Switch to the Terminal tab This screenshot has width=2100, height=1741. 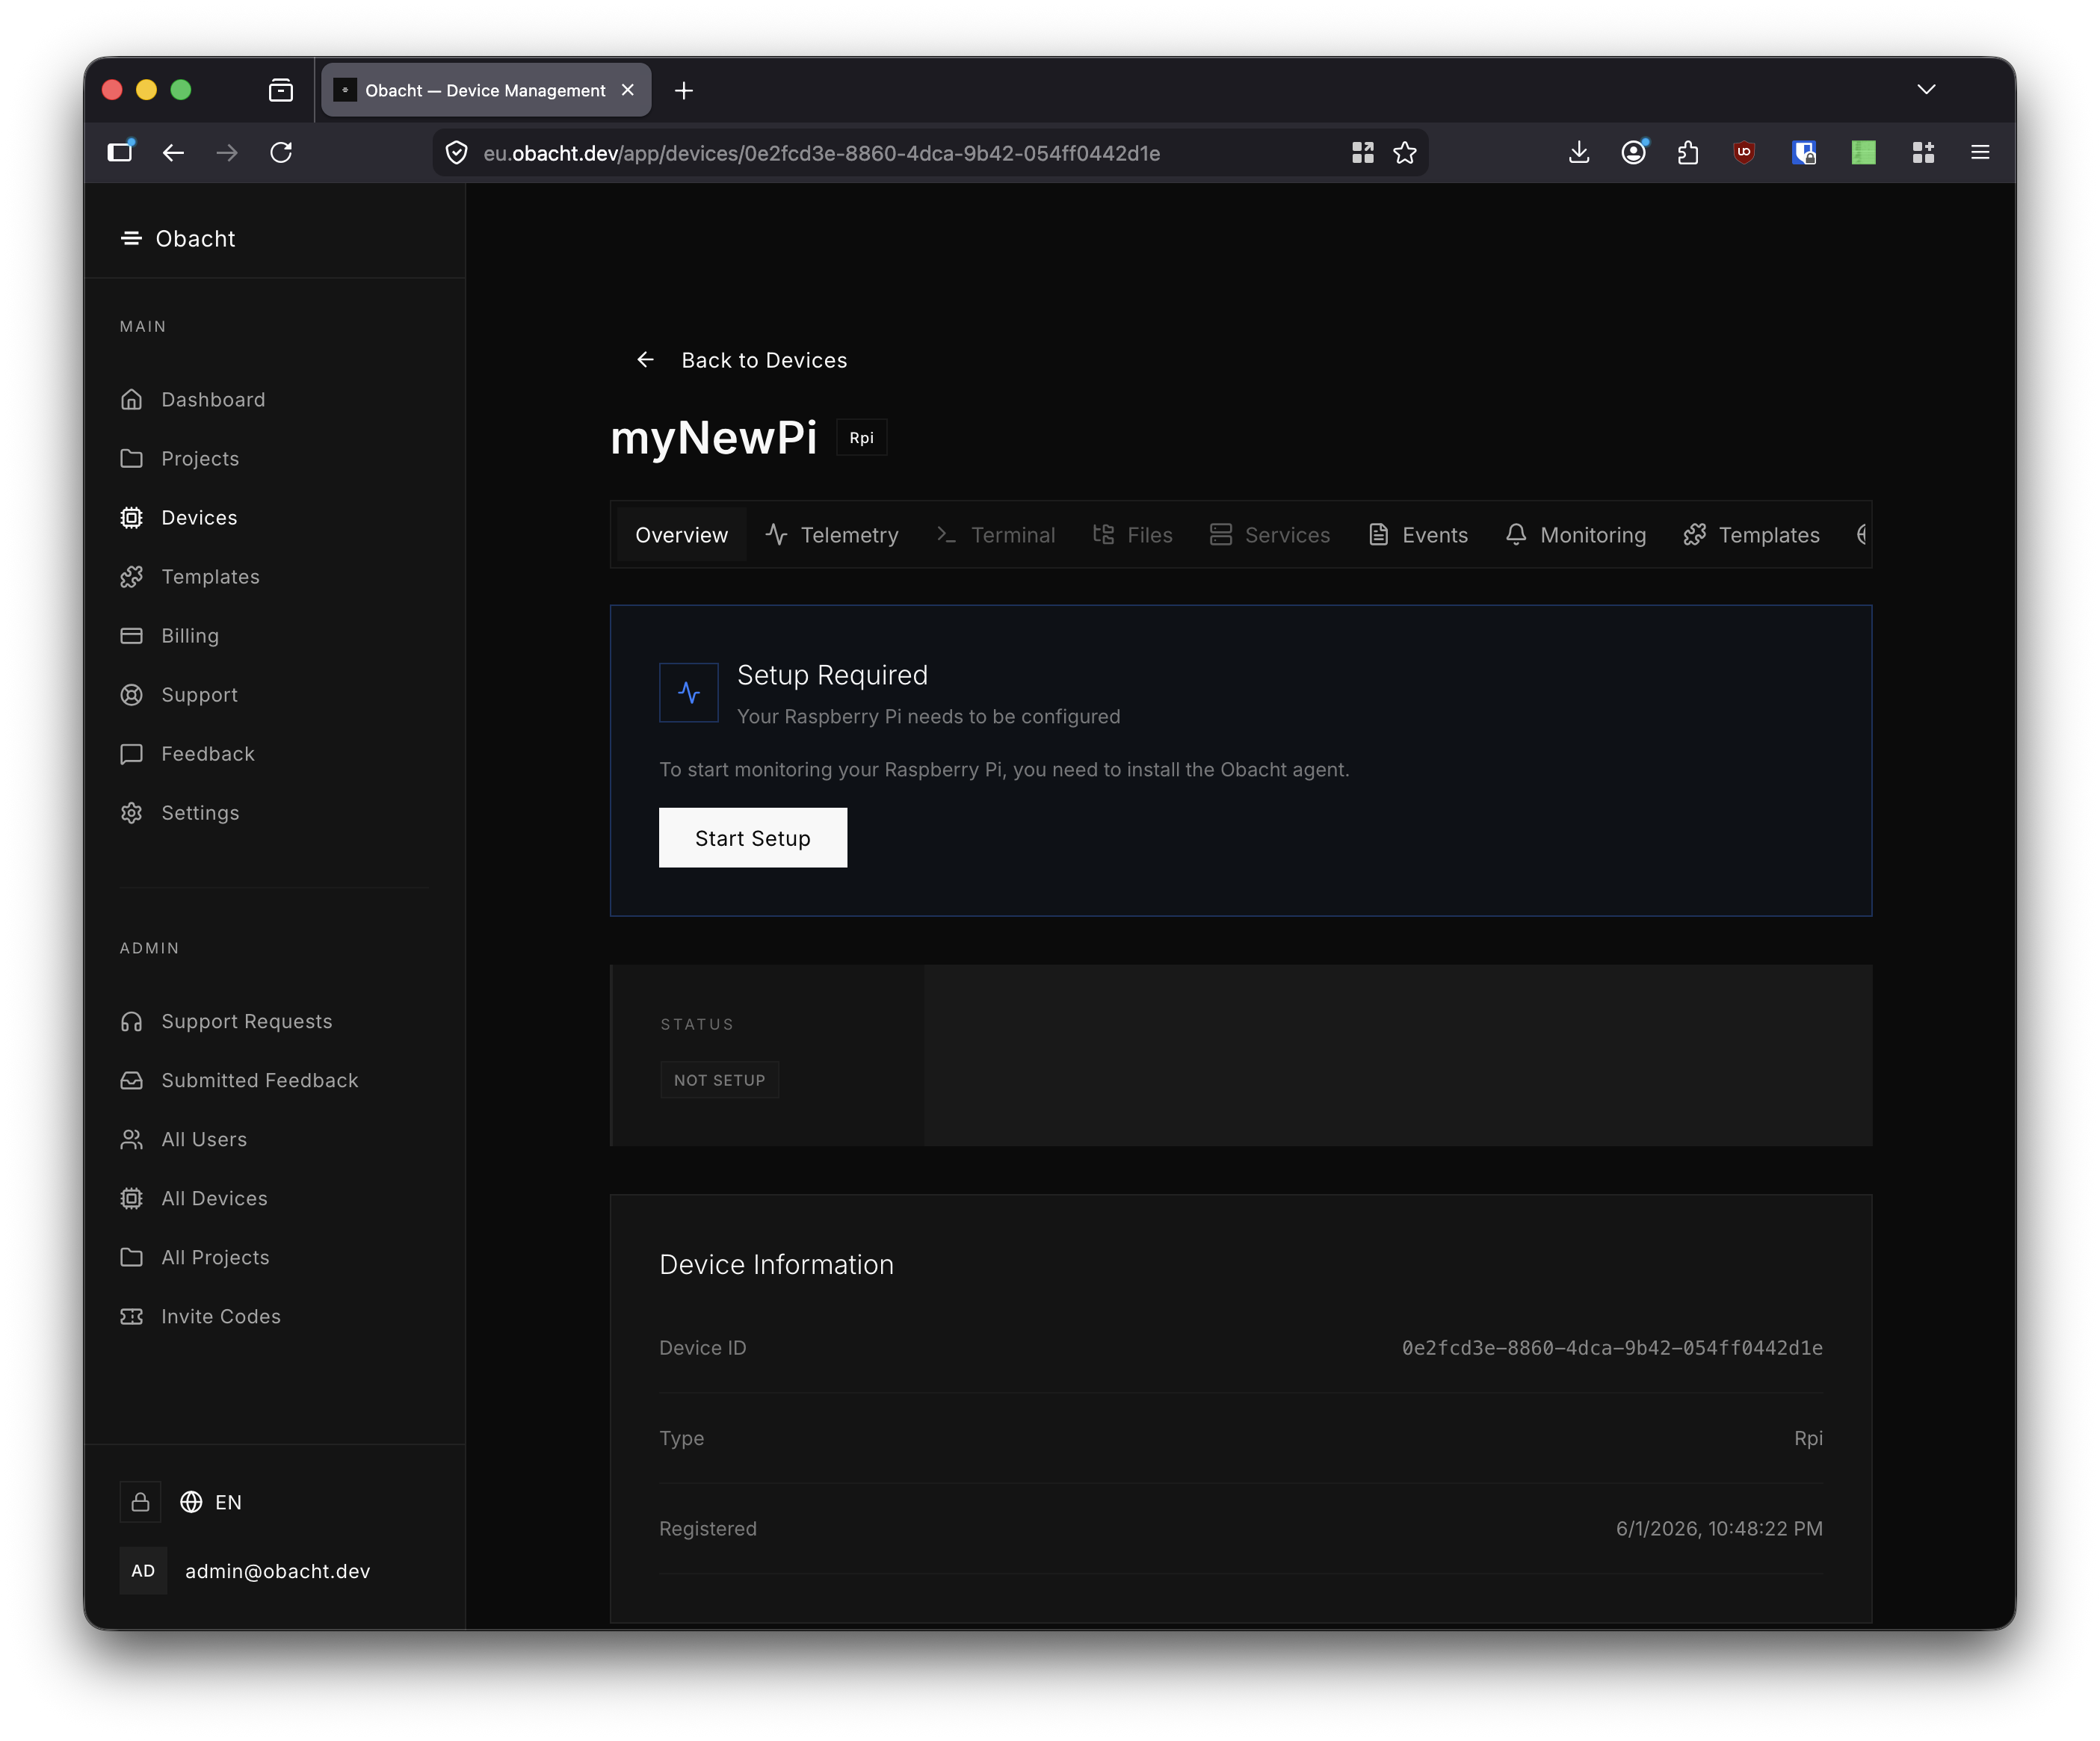[x=995, y=535]
